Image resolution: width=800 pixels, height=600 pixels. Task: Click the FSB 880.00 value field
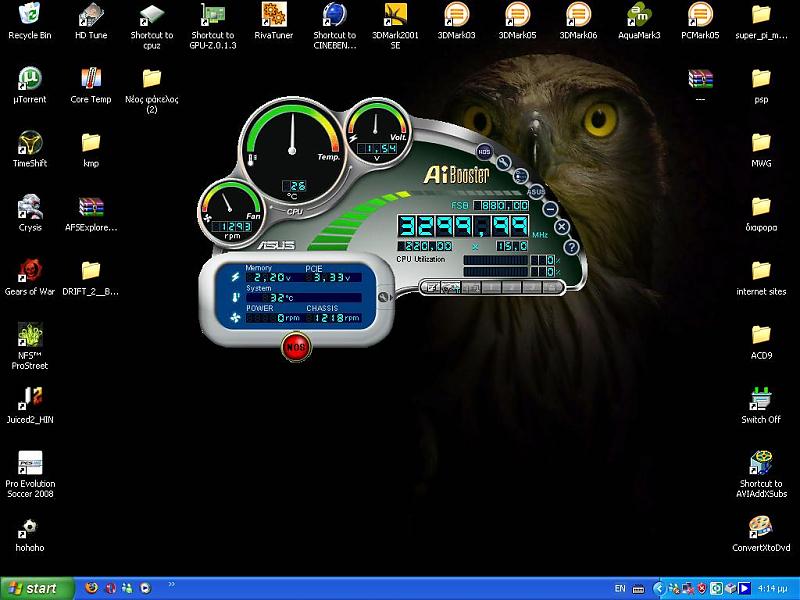pos(502,205)
